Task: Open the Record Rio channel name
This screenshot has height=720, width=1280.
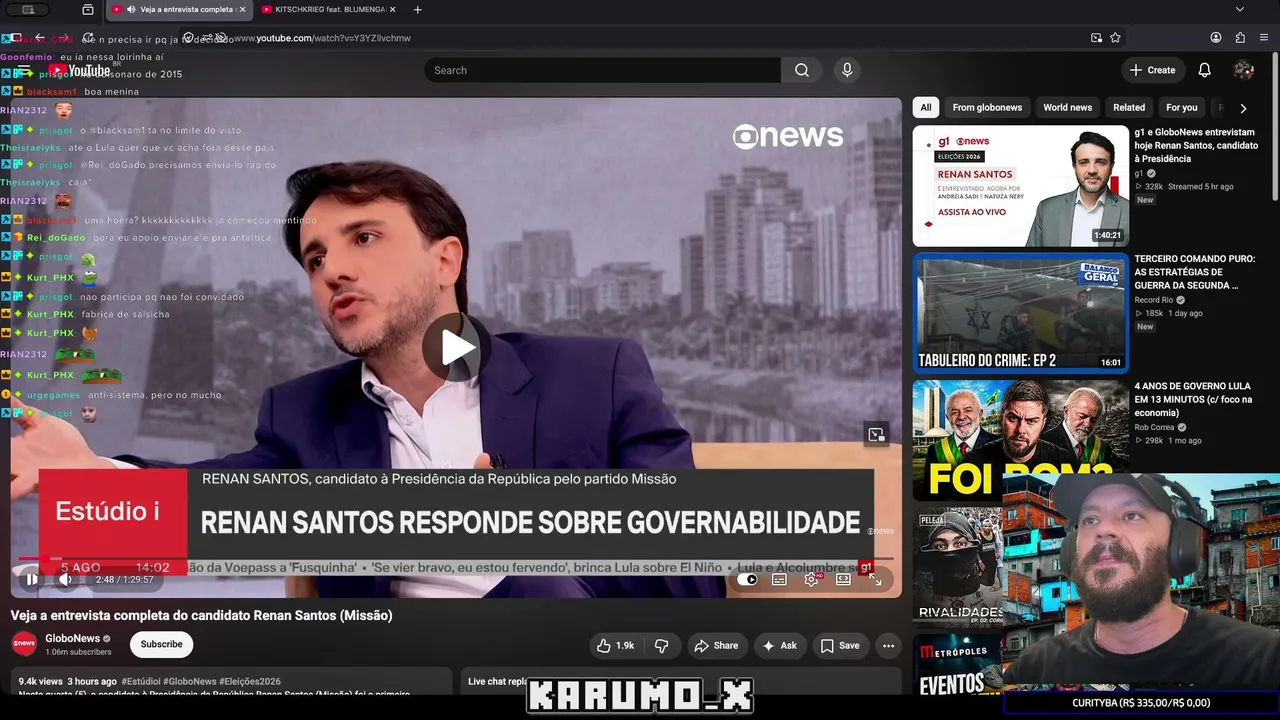Action: click(1154, 300)
